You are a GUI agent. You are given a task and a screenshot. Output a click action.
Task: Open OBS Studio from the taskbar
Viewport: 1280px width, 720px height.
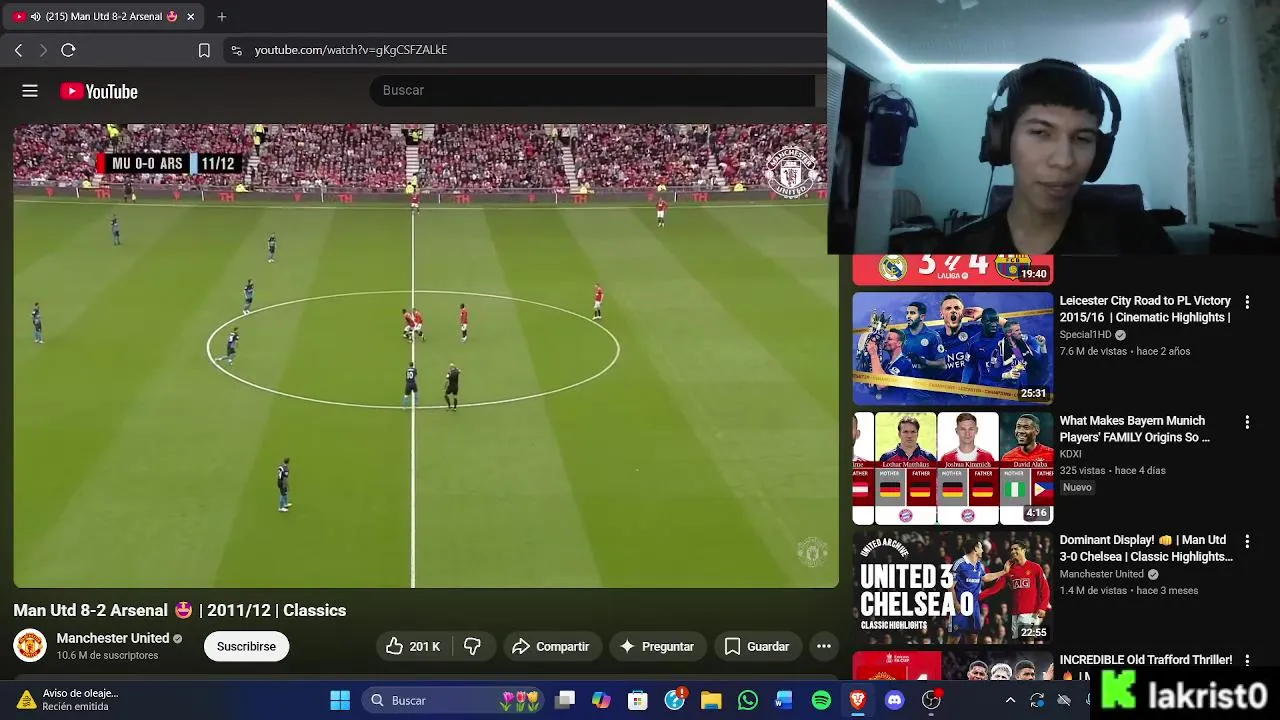point(932,700)
